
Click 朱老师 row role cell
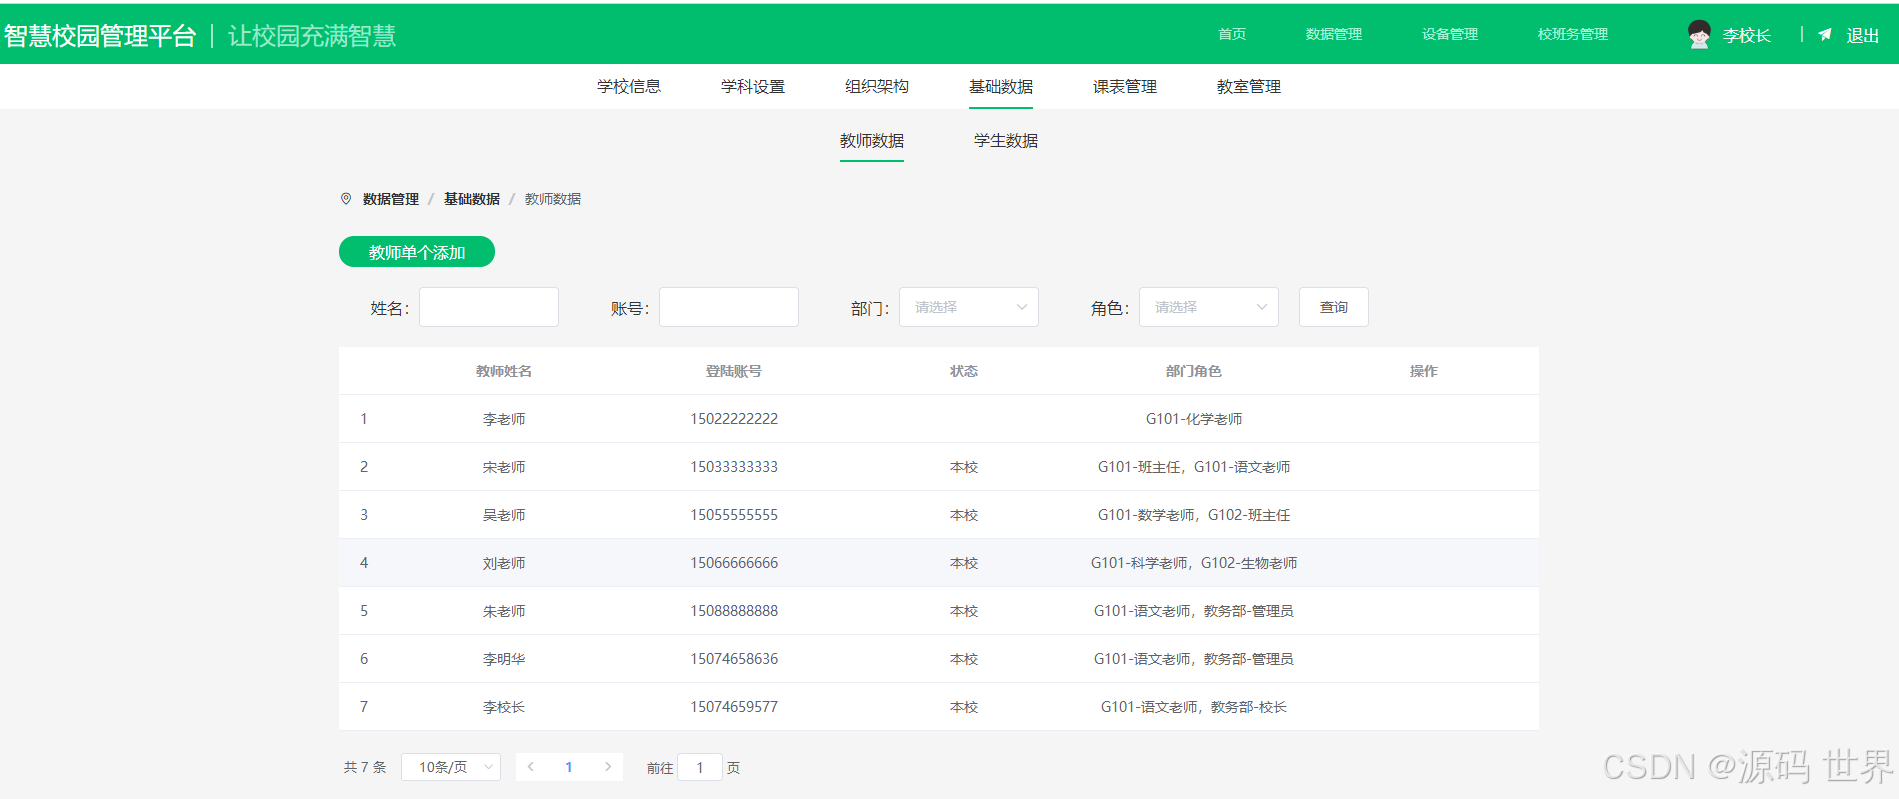(1194, 611)
